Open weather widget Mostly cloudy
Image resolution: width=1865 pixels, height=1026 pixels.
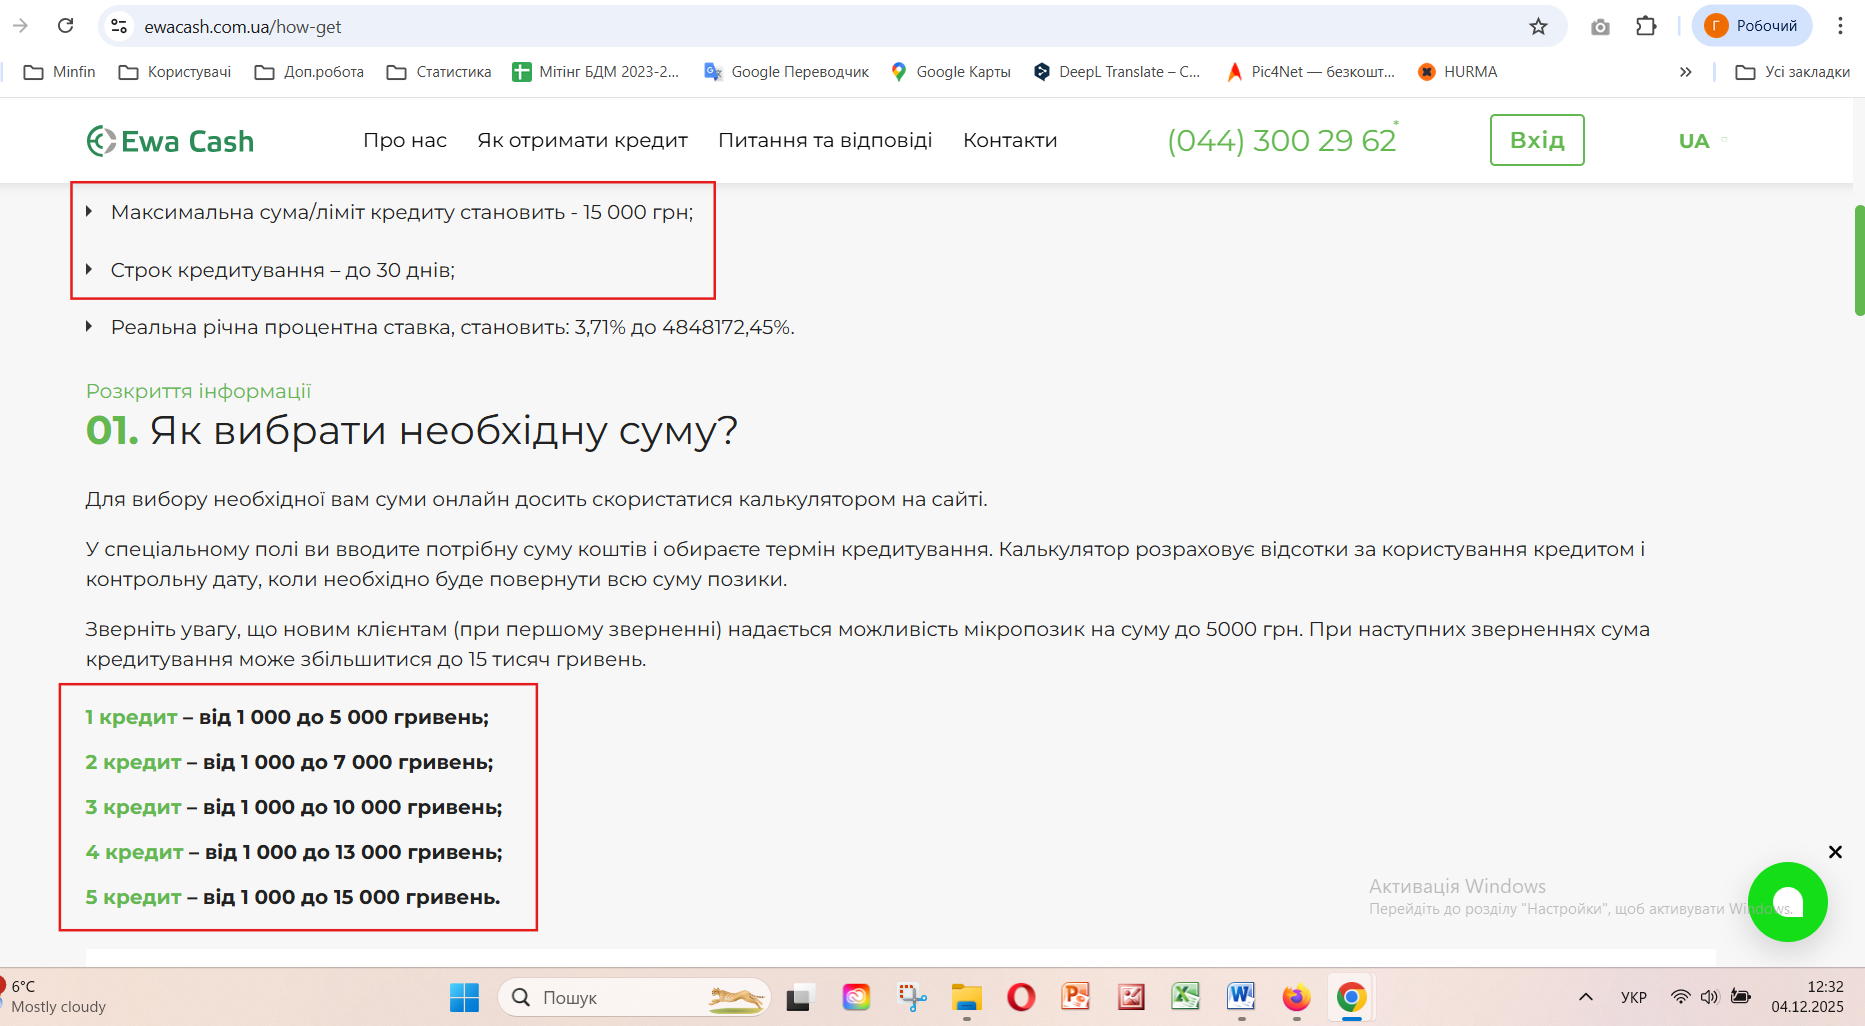55,997
